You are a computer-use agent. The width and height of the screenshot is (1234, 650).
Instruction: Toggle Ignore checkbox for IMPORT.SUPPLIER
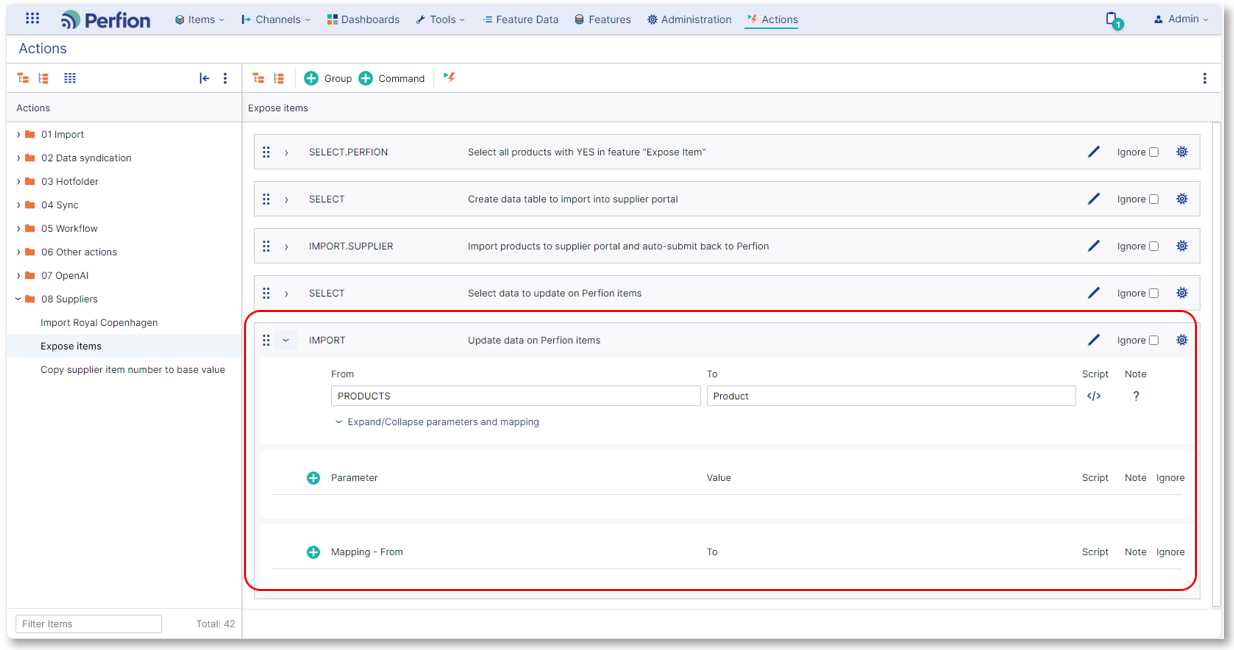(x=1153, y=246)
